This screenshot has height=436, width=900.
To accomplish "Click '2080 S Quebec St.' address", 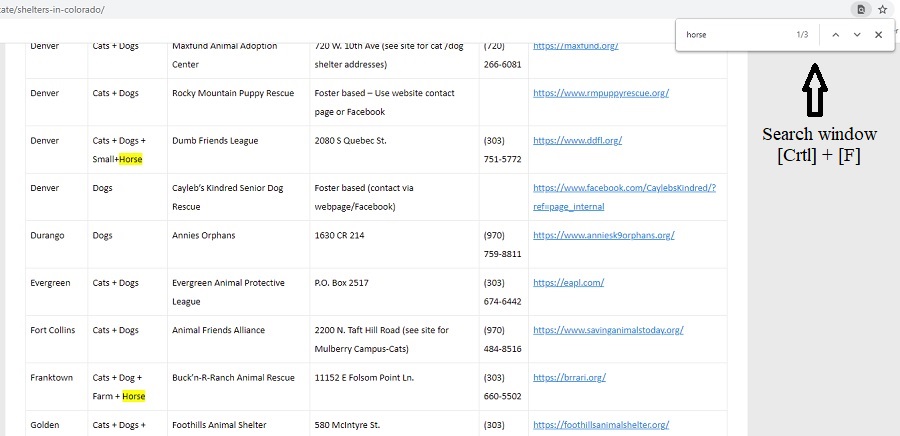I will pyautogui.click(x=351, y=141).
